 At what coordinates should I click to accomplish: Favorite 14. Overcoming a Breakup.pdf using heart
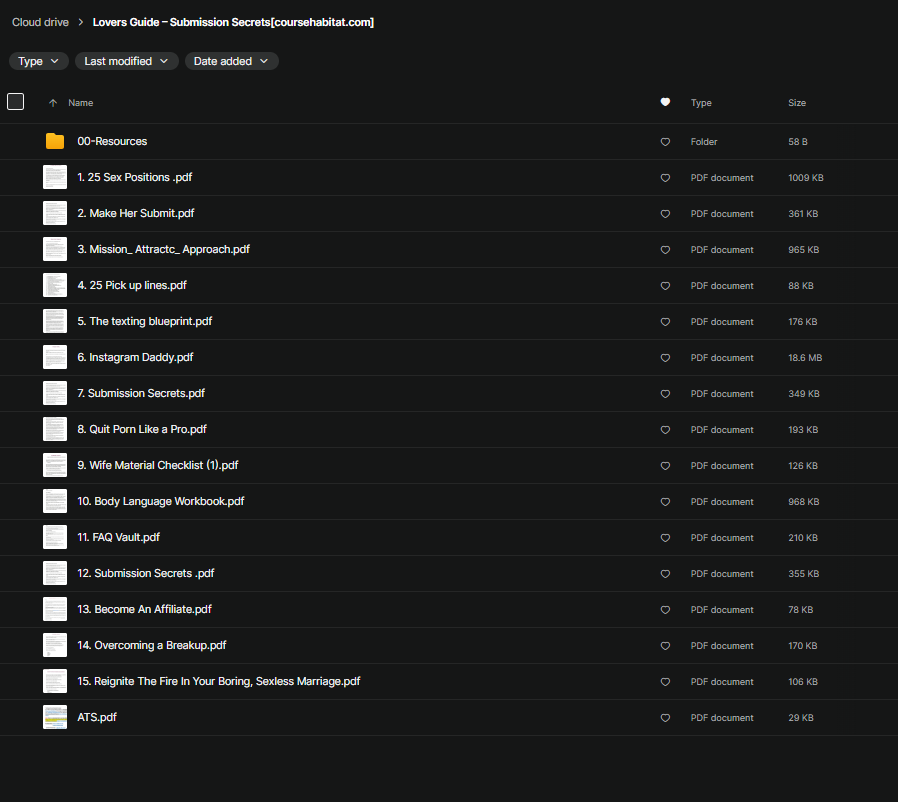pos(665,646)
